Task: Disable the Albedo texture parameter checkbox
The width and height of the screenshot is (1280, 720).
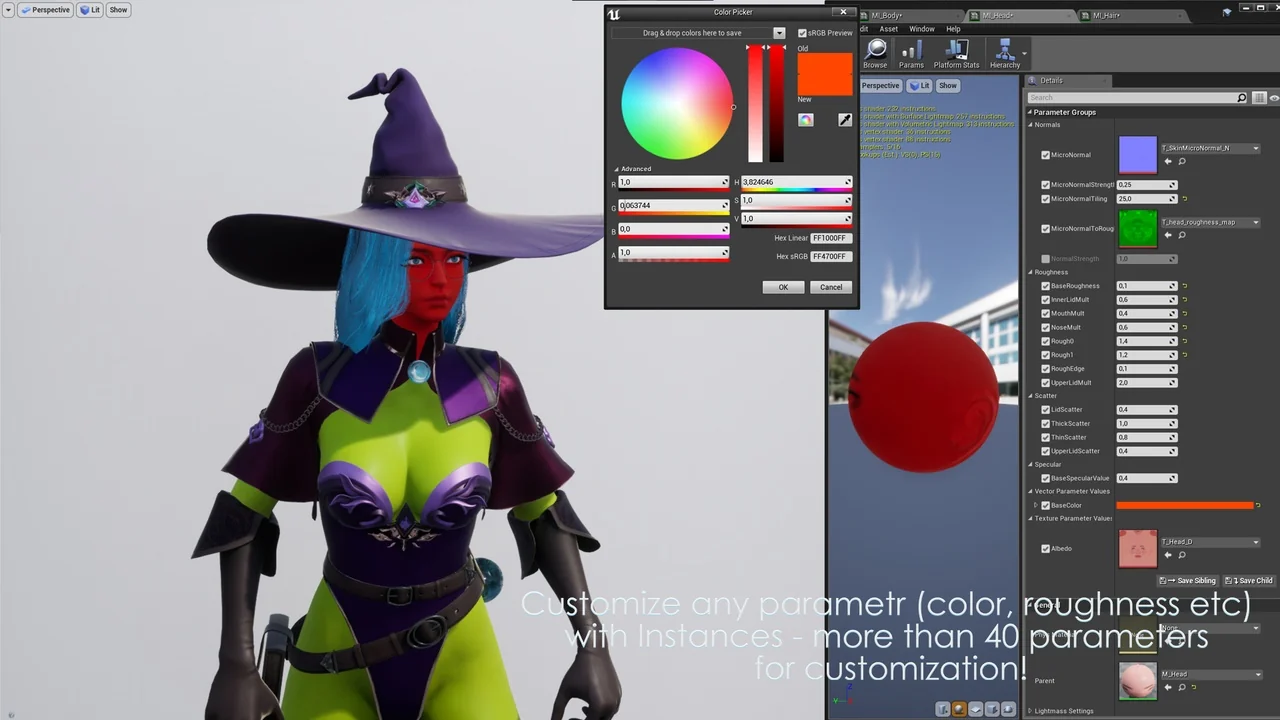Action: click(1045, 548)
